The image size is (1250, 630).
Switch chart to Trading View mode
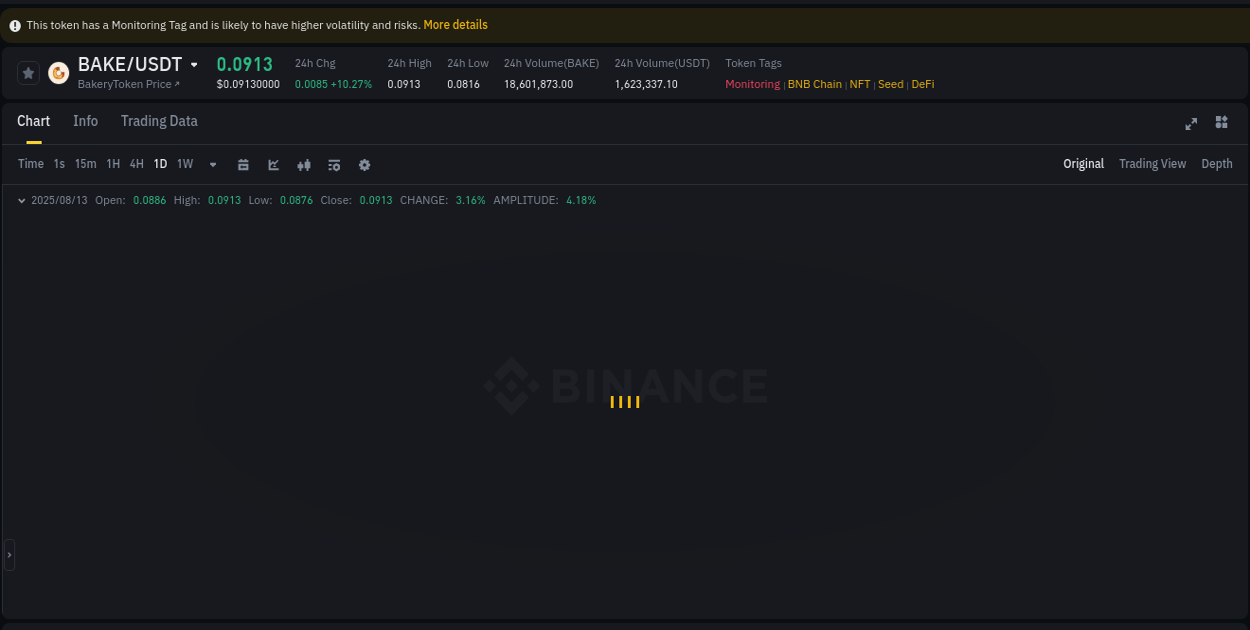[x=1152, y=163]
